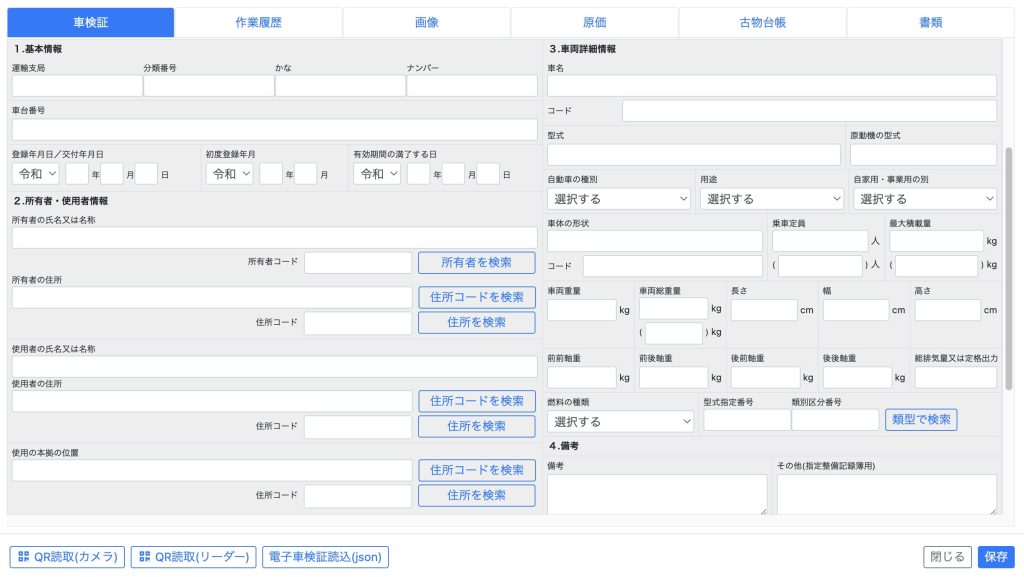The height and width of the screenshot is (577, 1024).
Task: Focus the 車名 text field
Action: (x=771, y=85)
